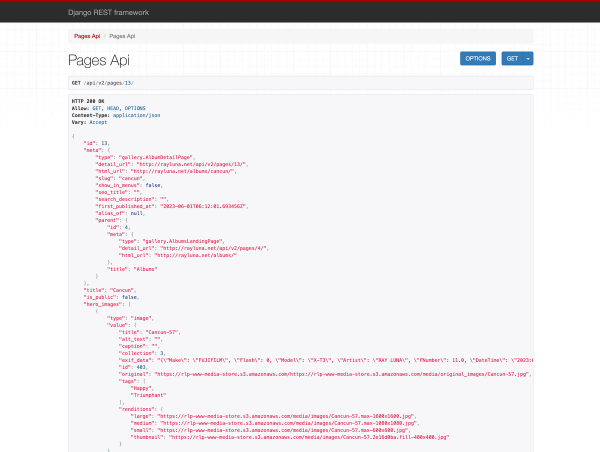The width and height of the screenshot is (600, 452).
Task: Click the search_description line
Action: click(x=132, y=199)
